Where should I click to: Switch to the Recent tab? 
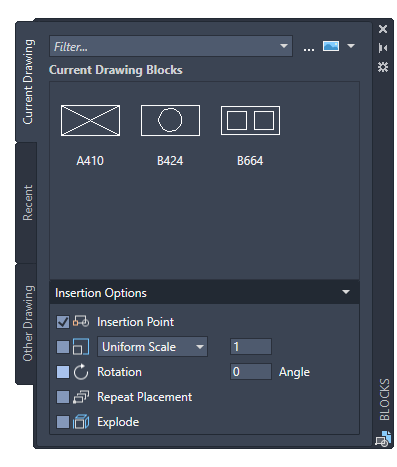(26, 202)
